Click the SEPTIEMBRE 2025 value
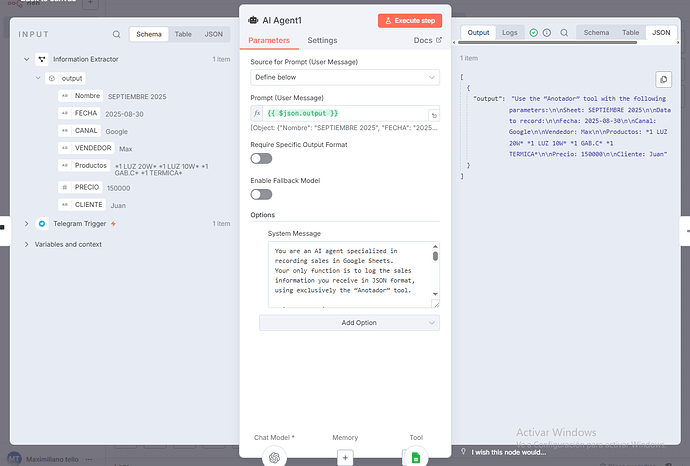 click(x=137, y=97)
